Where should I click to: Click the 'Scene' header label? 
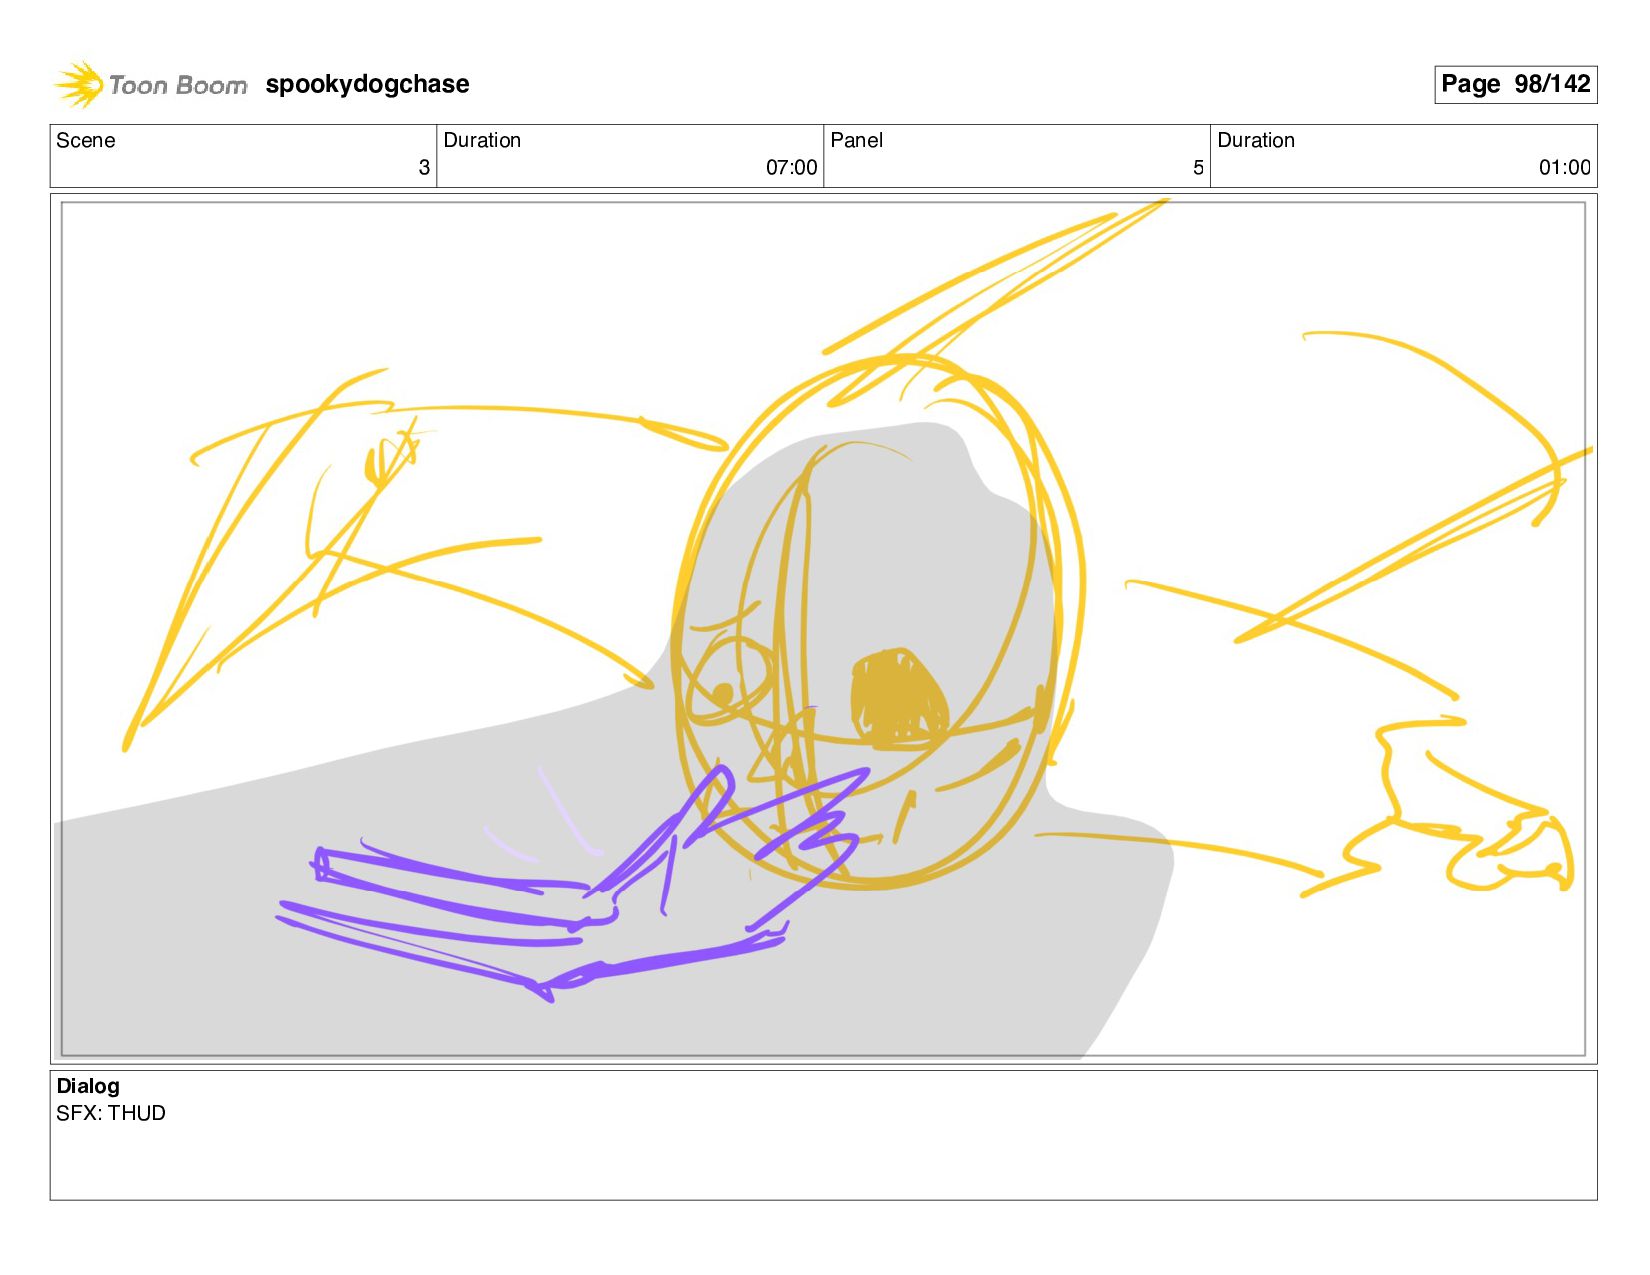[x=86, y=140]
